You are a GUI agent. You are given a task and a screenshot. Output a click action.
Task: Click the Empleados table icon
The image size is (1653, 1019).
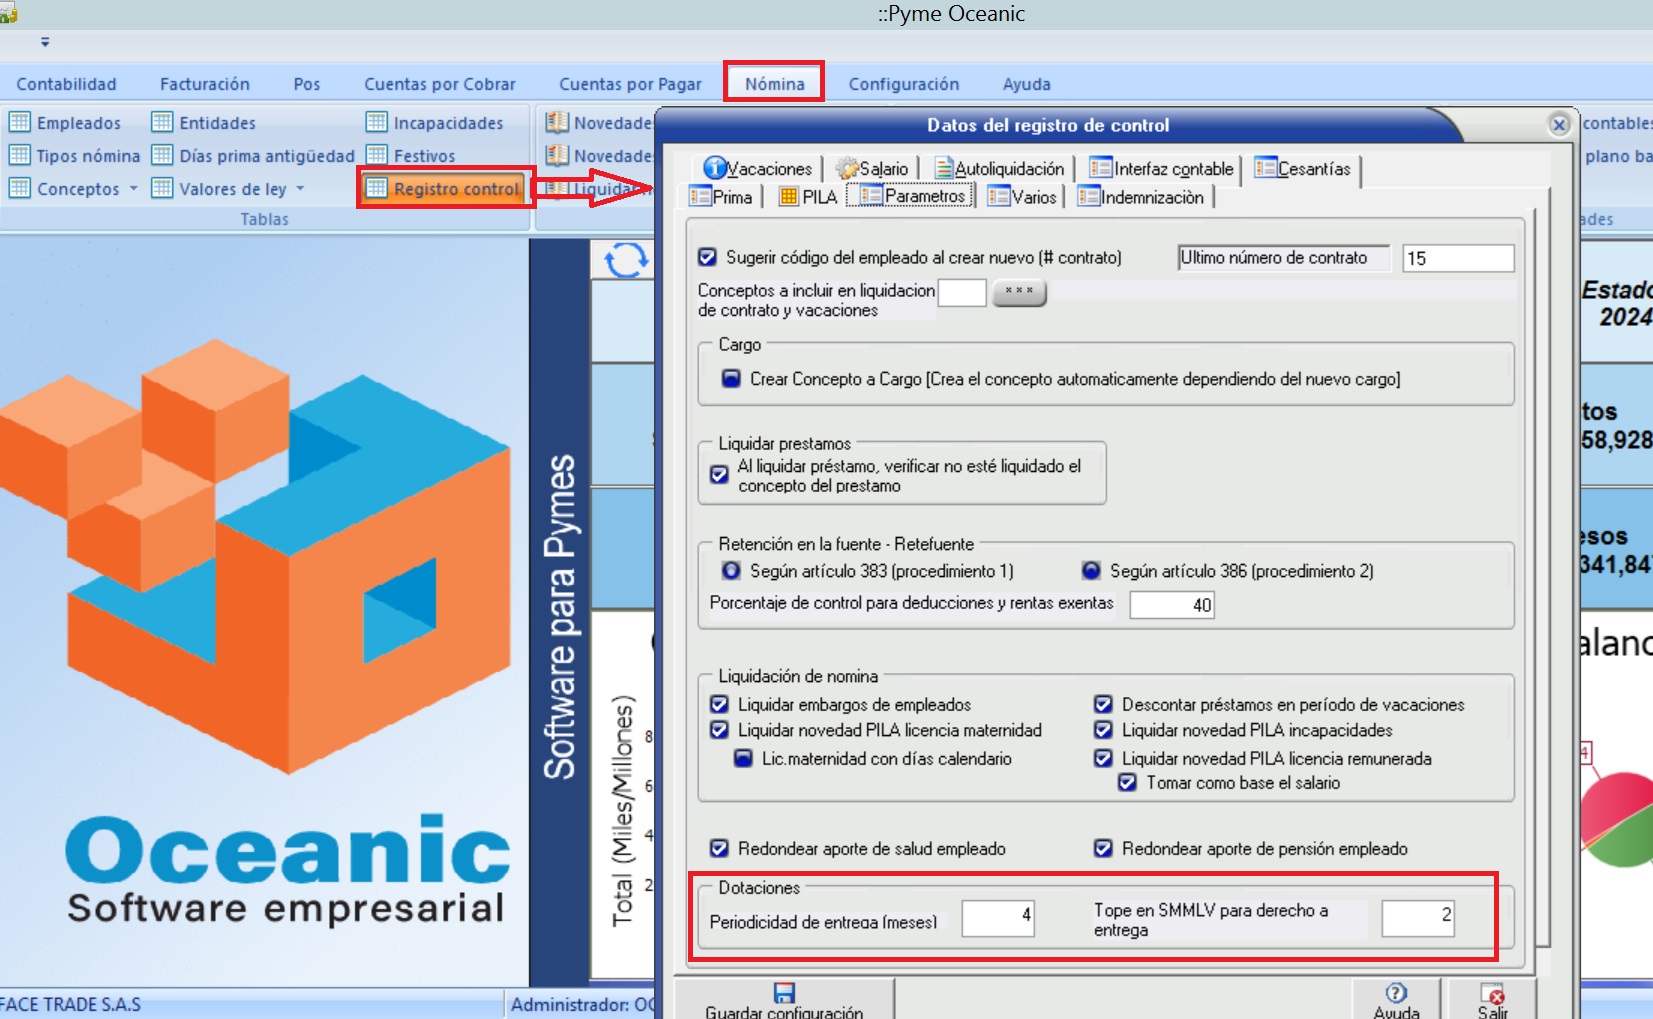pyautogui.click(x=19, y=122)
